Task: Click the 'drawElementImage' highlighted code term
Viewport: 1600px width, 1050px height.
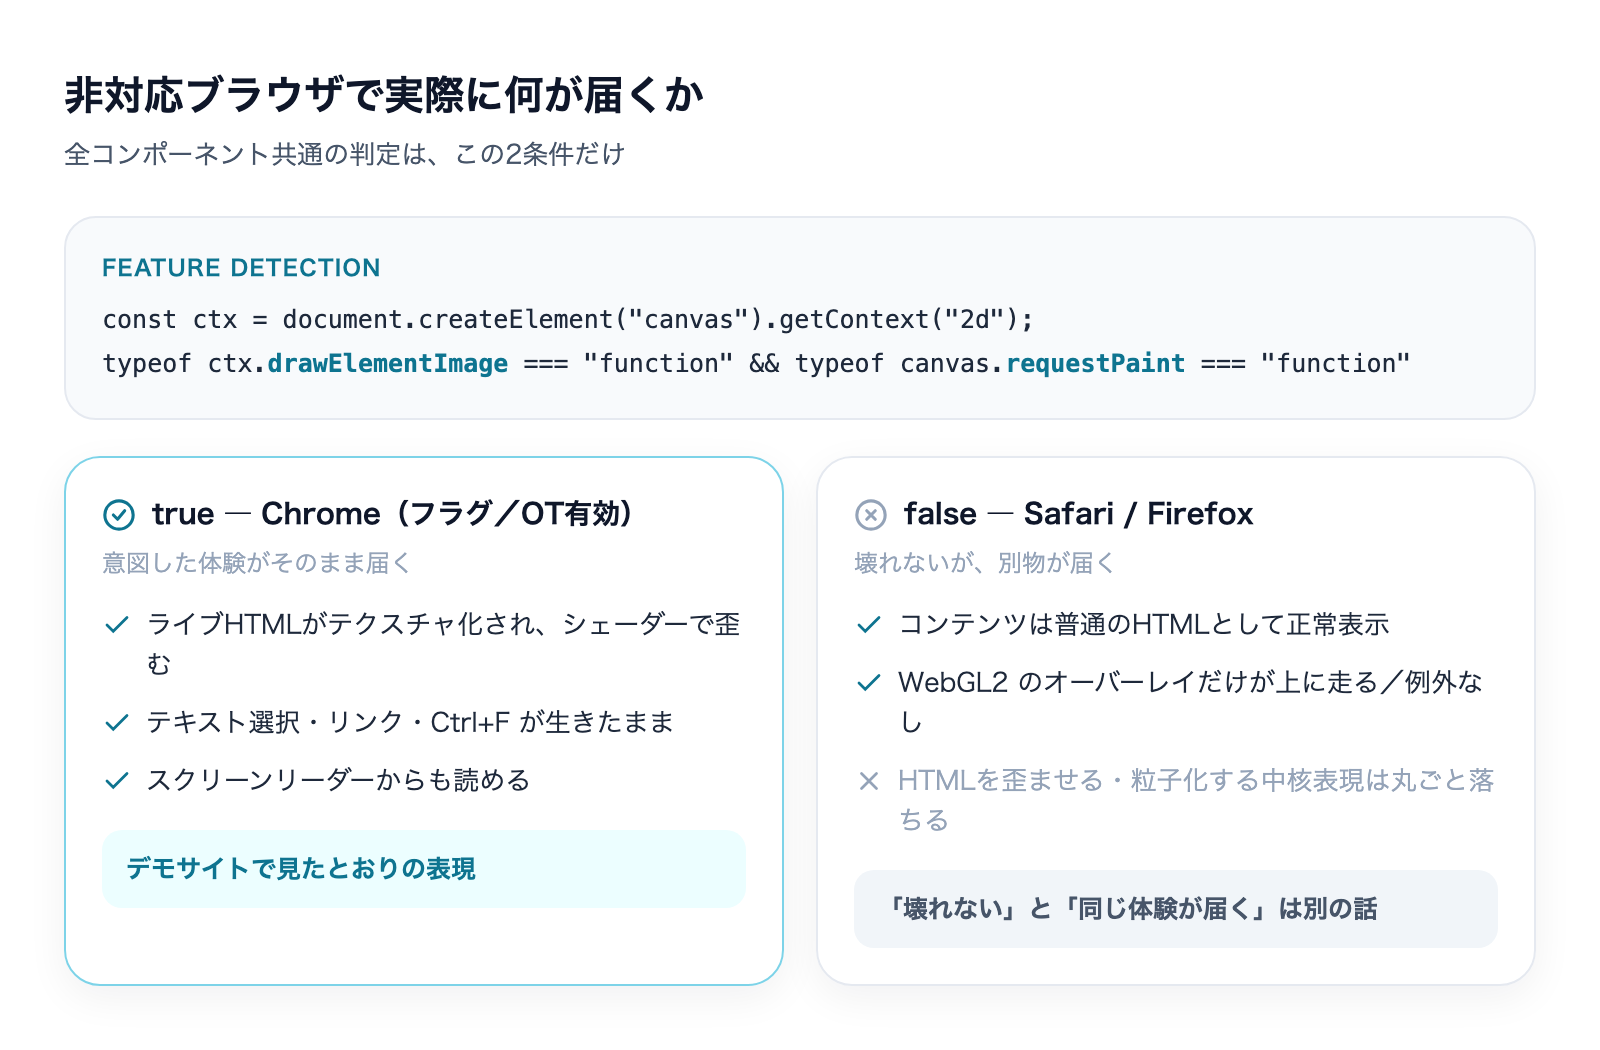Action: pos(388,363)
